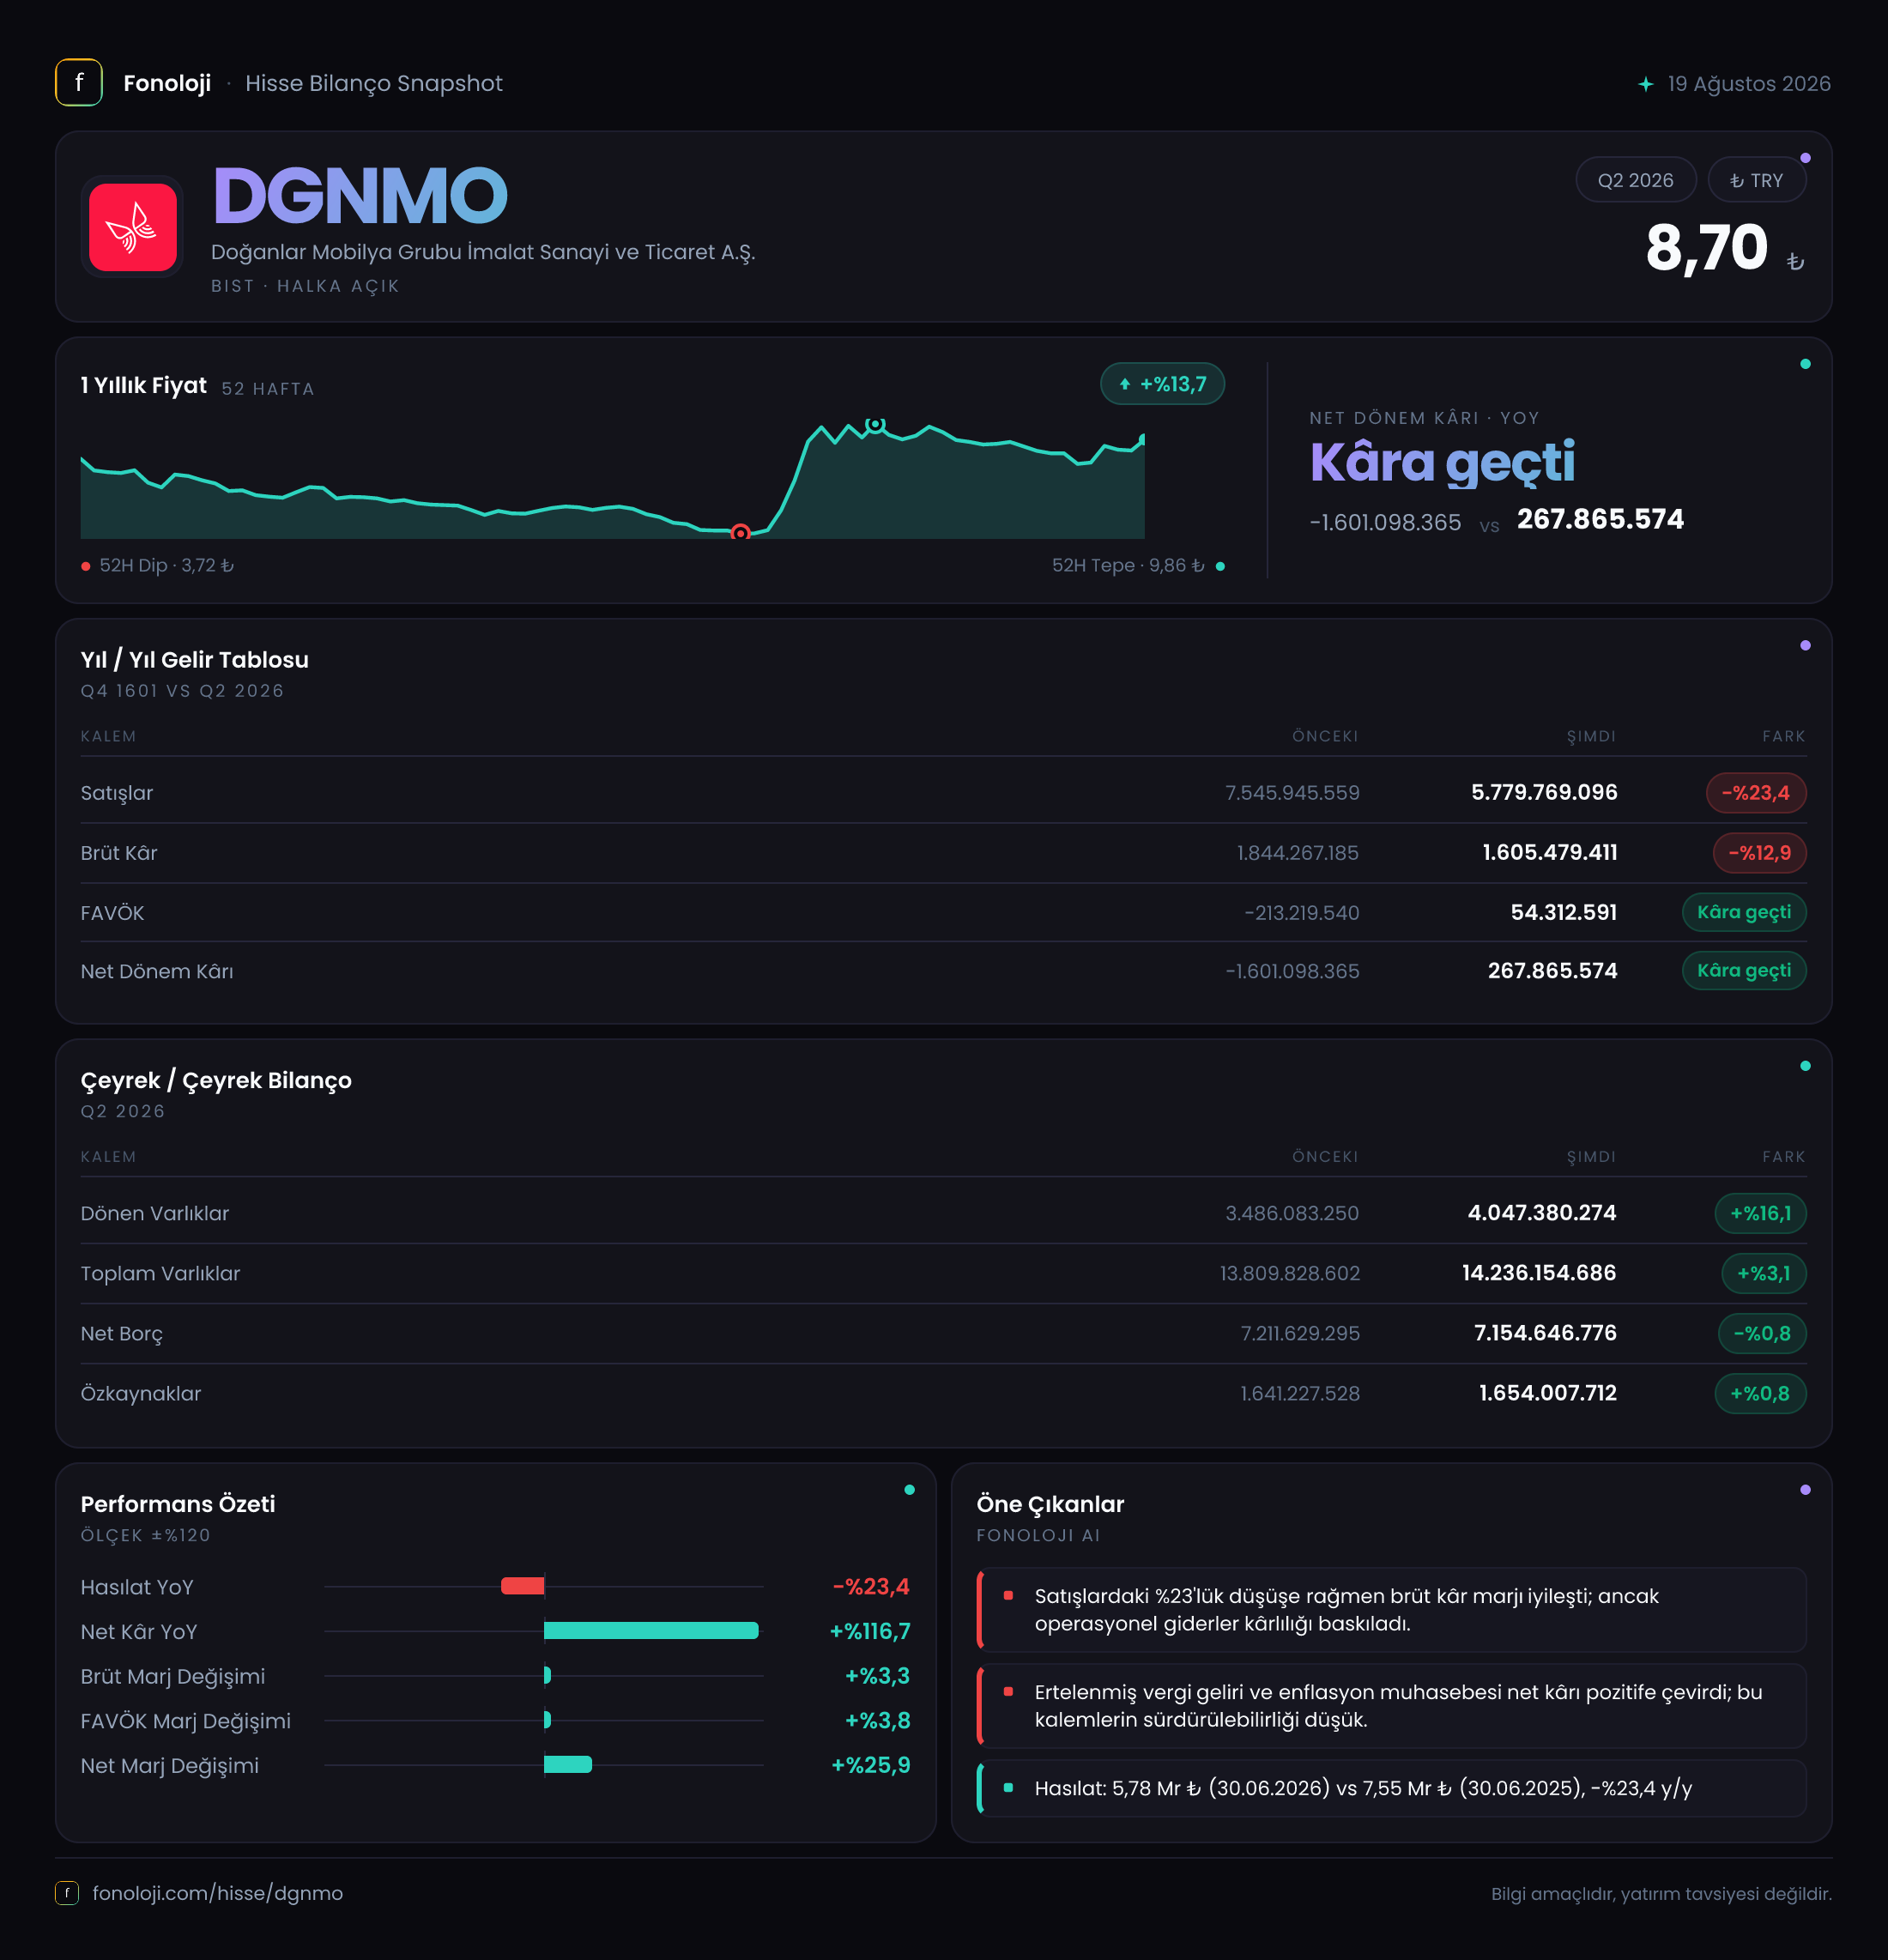Click the red dot beside 52H Dip

pyautogui.click(x=86, y=567)
